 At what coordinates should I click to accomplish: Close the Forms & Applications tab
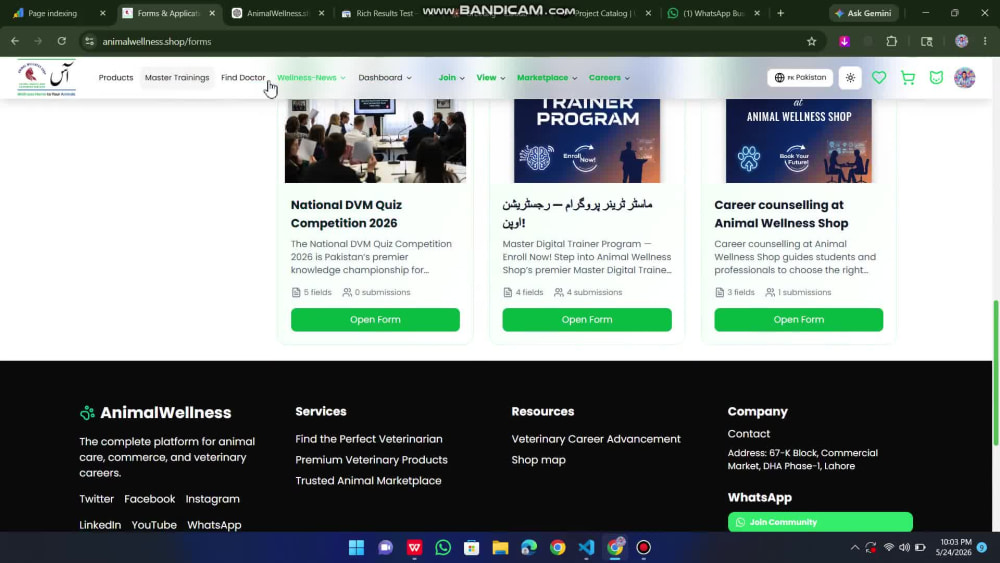pyautogui.click(x=212, y=13)
